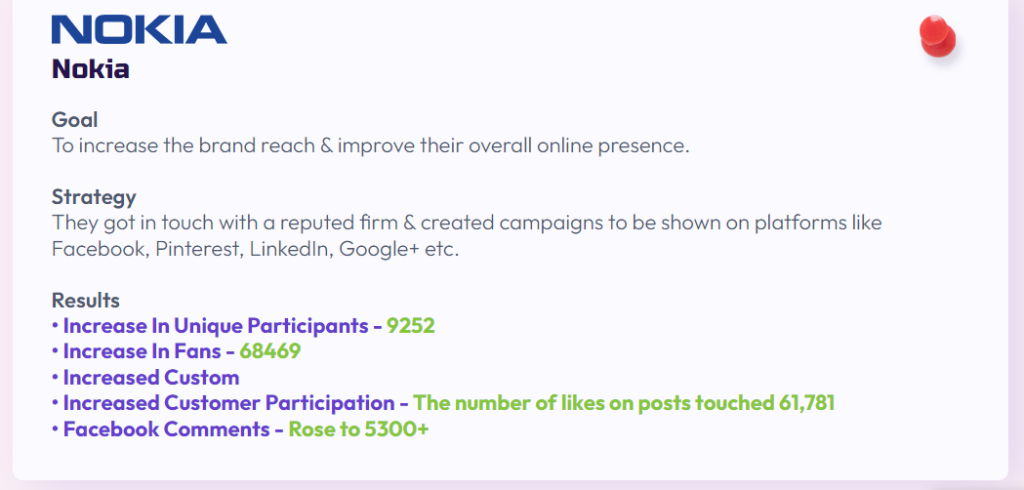This screenshot has width=1024, height=490.
Task: Click Increase In Fans label
Action: (142, 351)
